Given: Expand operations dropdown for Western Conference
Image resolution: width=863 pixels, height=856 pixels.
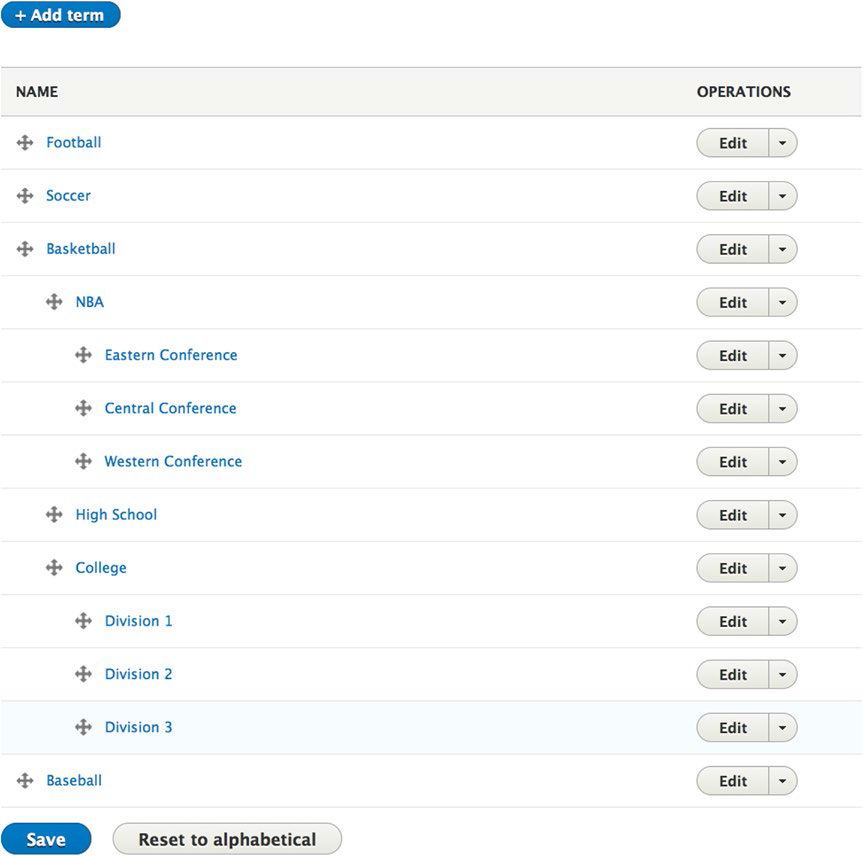Looking at the screenshot, I should point(782,462).
